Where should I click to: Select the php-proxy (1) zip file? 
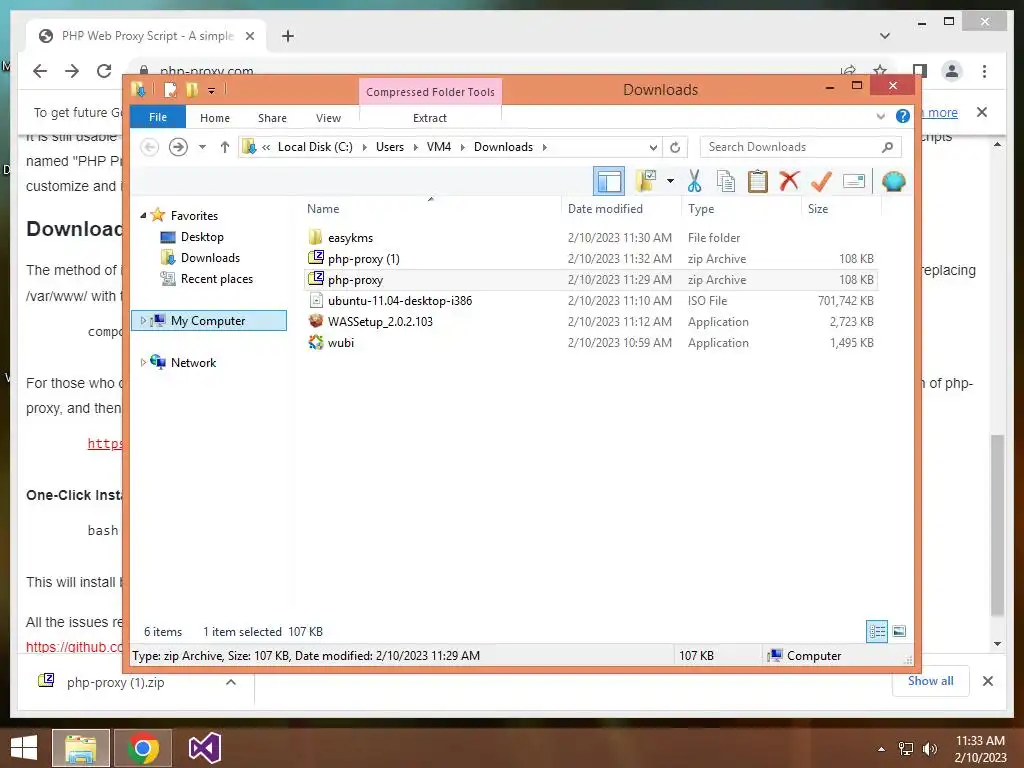tap(364, 259)
